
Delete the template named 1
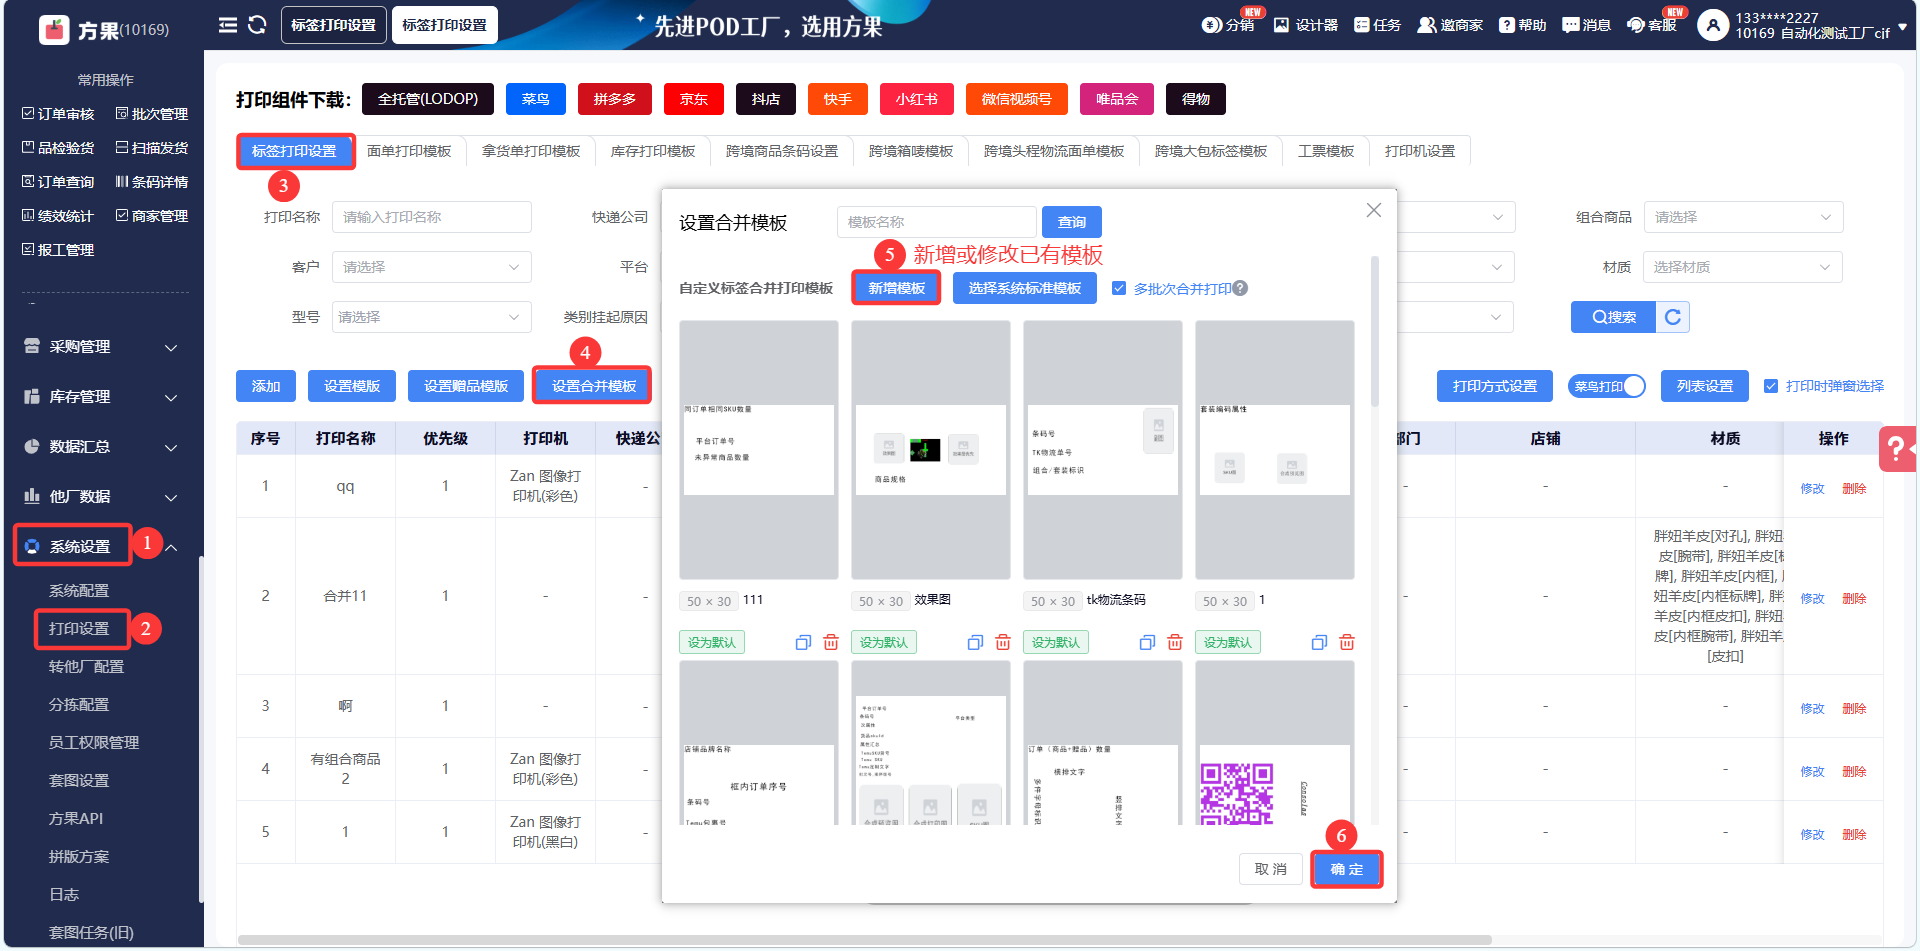(1347, 643)
